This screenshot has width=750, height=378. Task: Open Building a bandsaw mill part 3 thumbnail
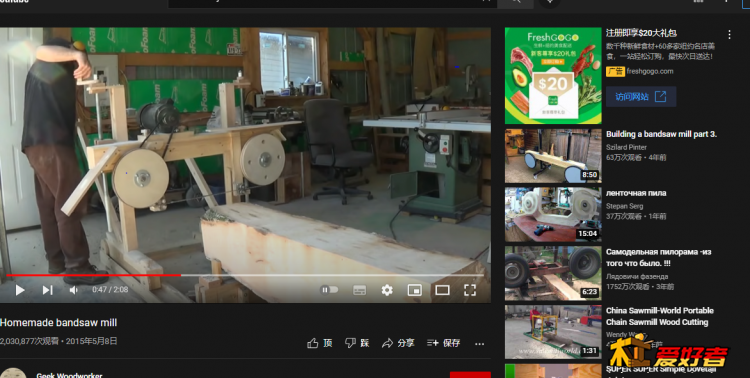tap(553, 156)
